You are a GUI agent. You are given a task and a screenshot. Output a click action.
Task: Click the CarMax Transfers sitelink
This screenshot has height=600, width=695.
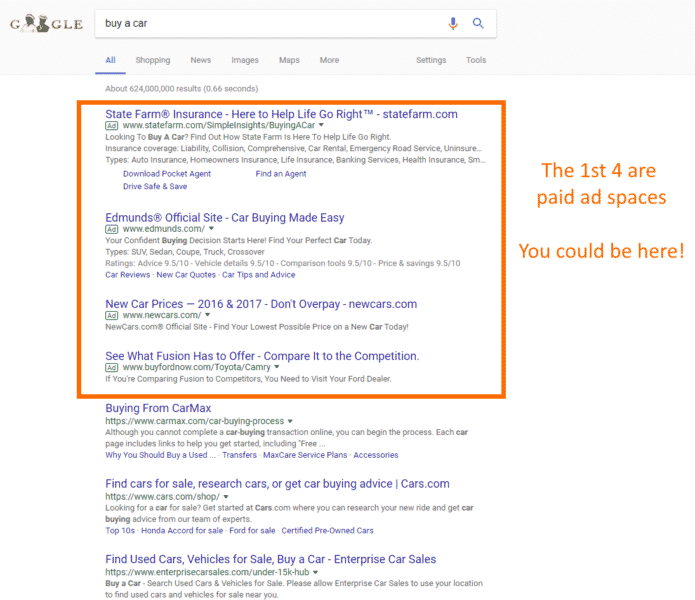tap(239, 455)
